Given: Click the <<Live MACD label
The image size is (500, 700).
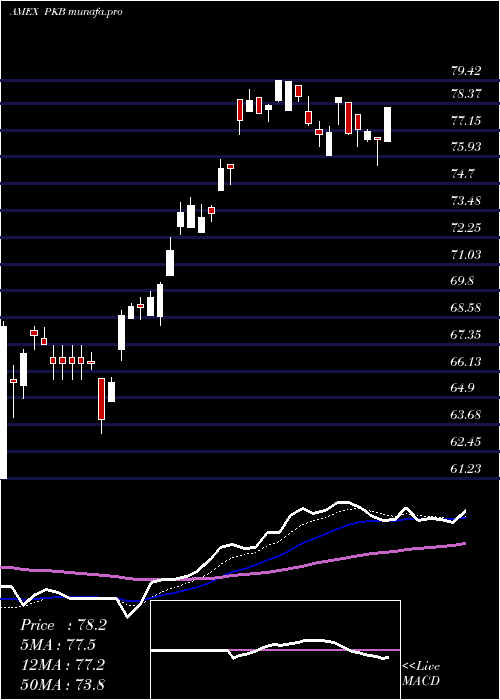Looking at the screenshot, I should 421,673.
